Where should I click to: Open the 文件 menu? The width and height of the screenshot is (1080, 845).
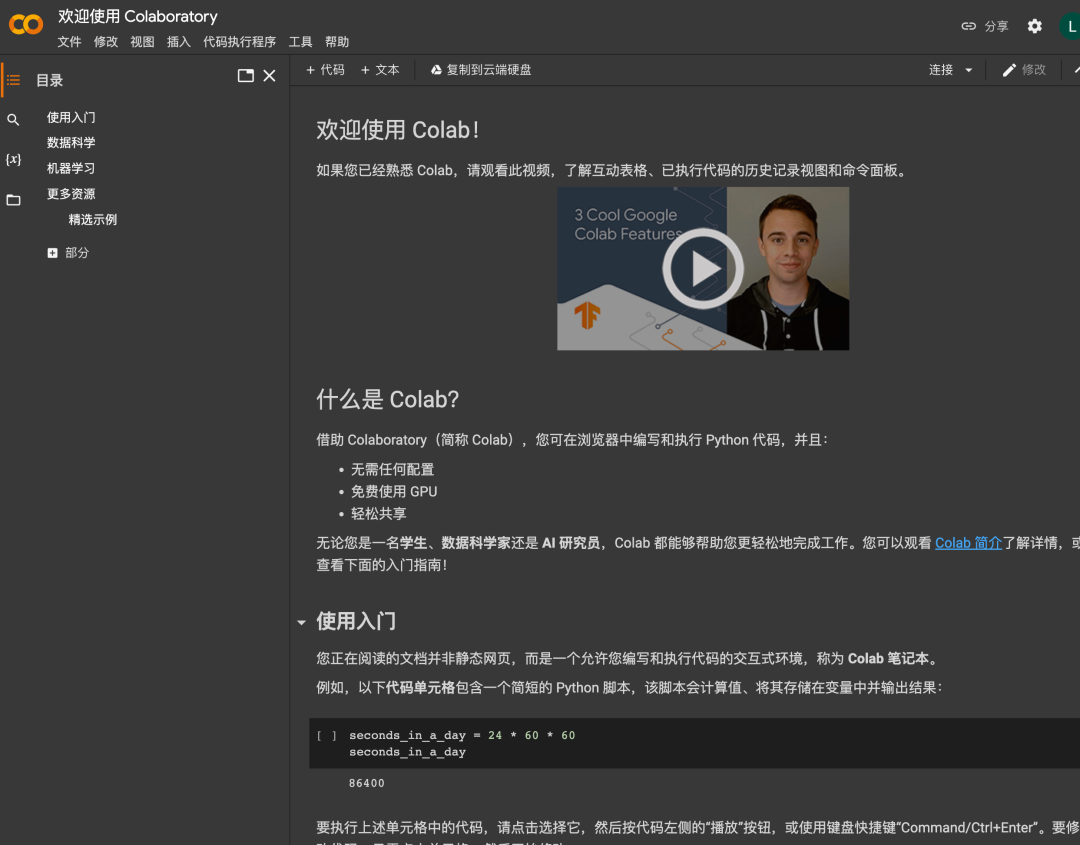69,42
